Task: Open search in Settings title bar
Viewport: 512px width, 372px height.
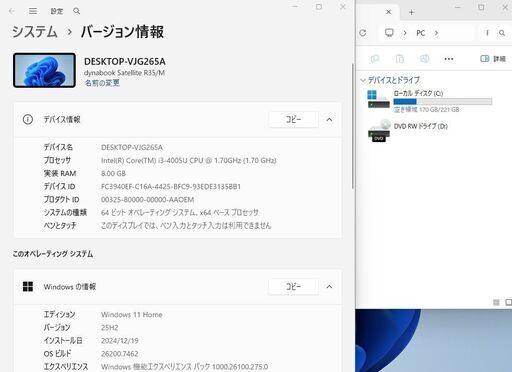Action: [77, 11]
